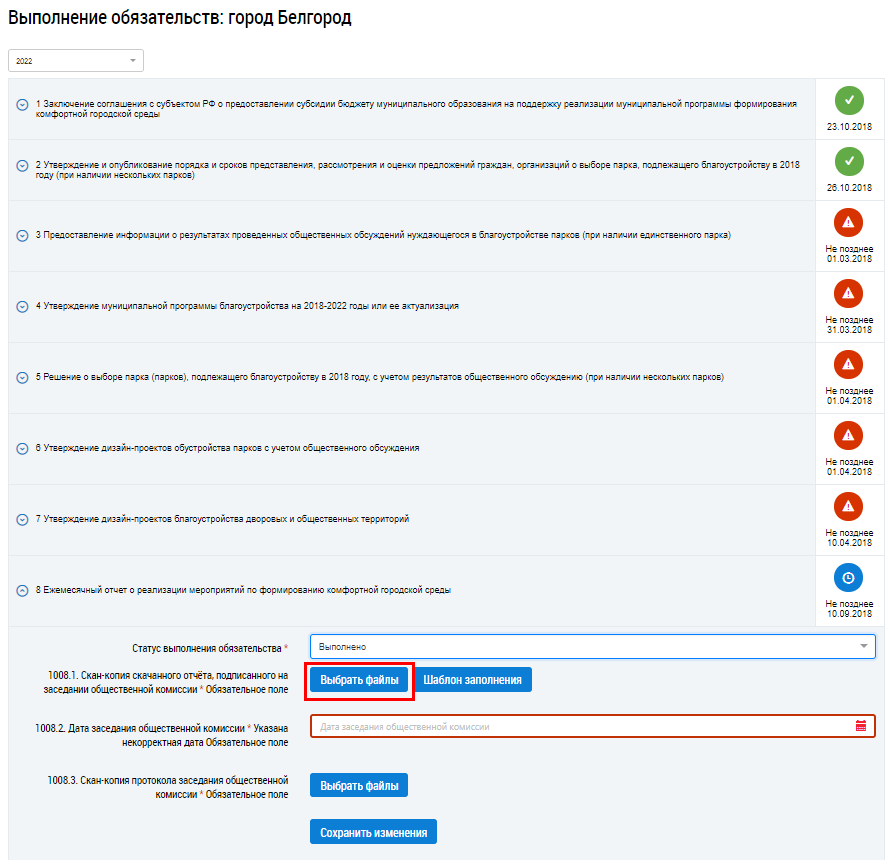Select obligation 2 title about park proposals
This screenshot has height=860, width=894.
pos(417,170)
